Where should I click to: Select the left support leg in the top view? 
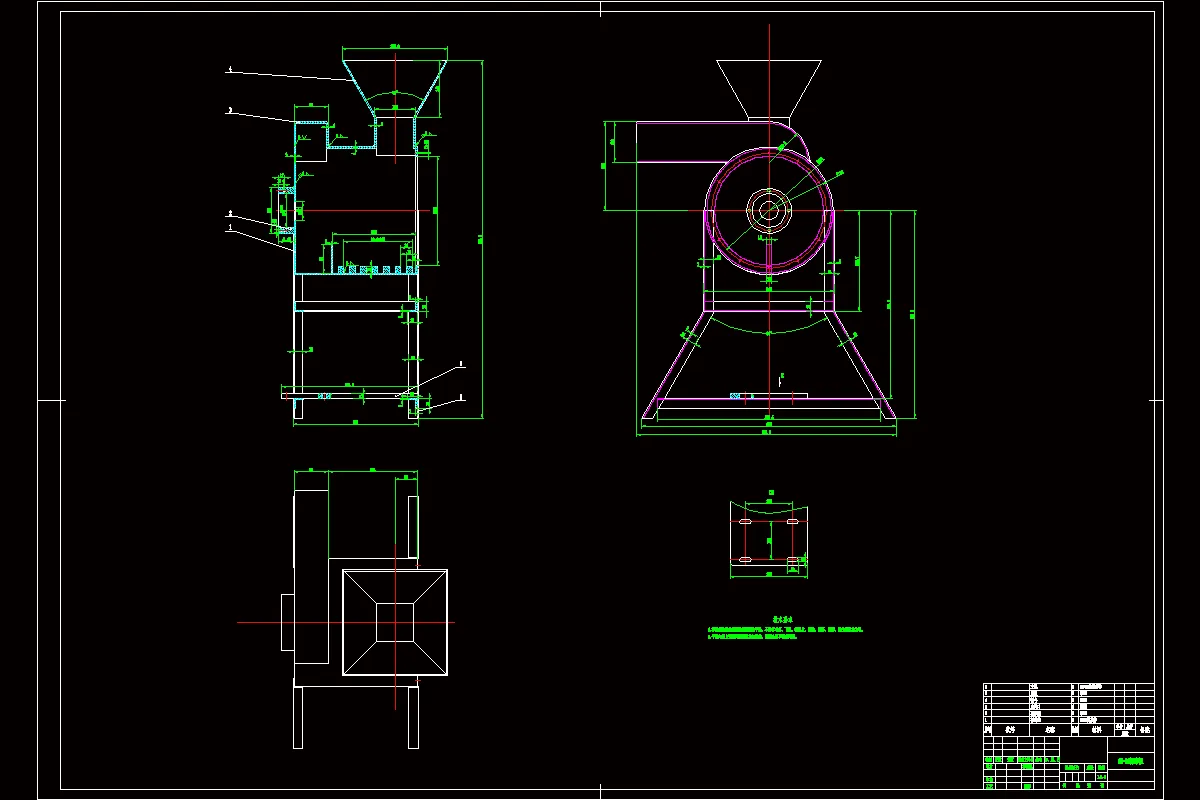[298, 717]
